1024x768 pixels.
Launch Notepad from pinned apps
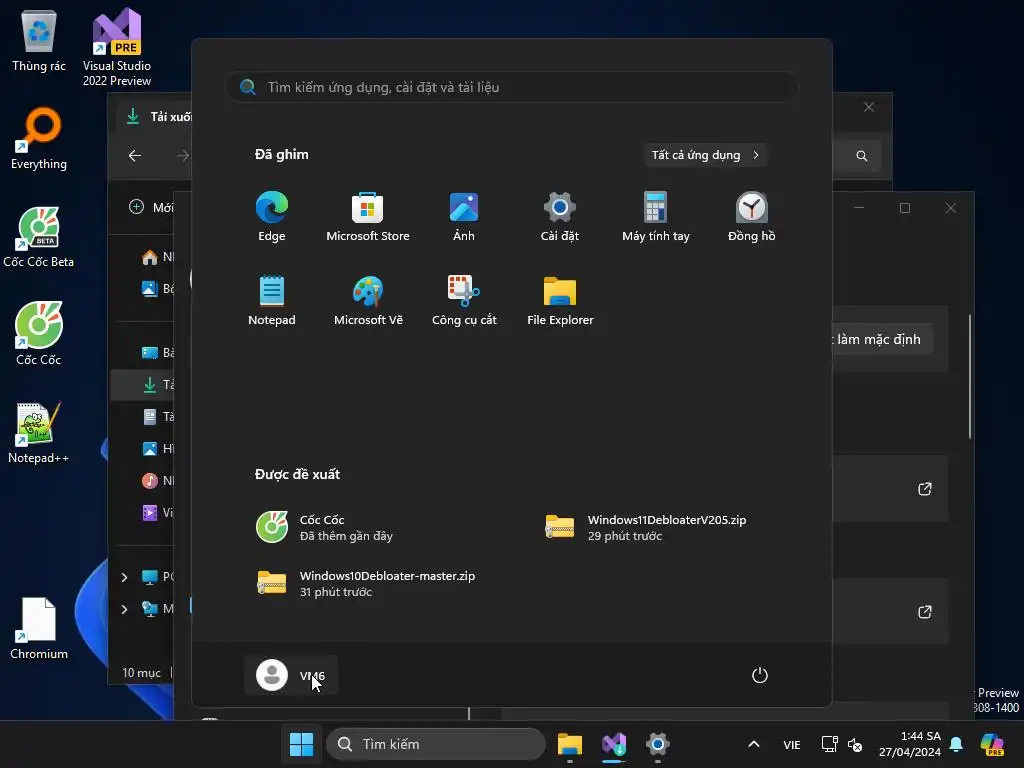click(x=272, y=300)
